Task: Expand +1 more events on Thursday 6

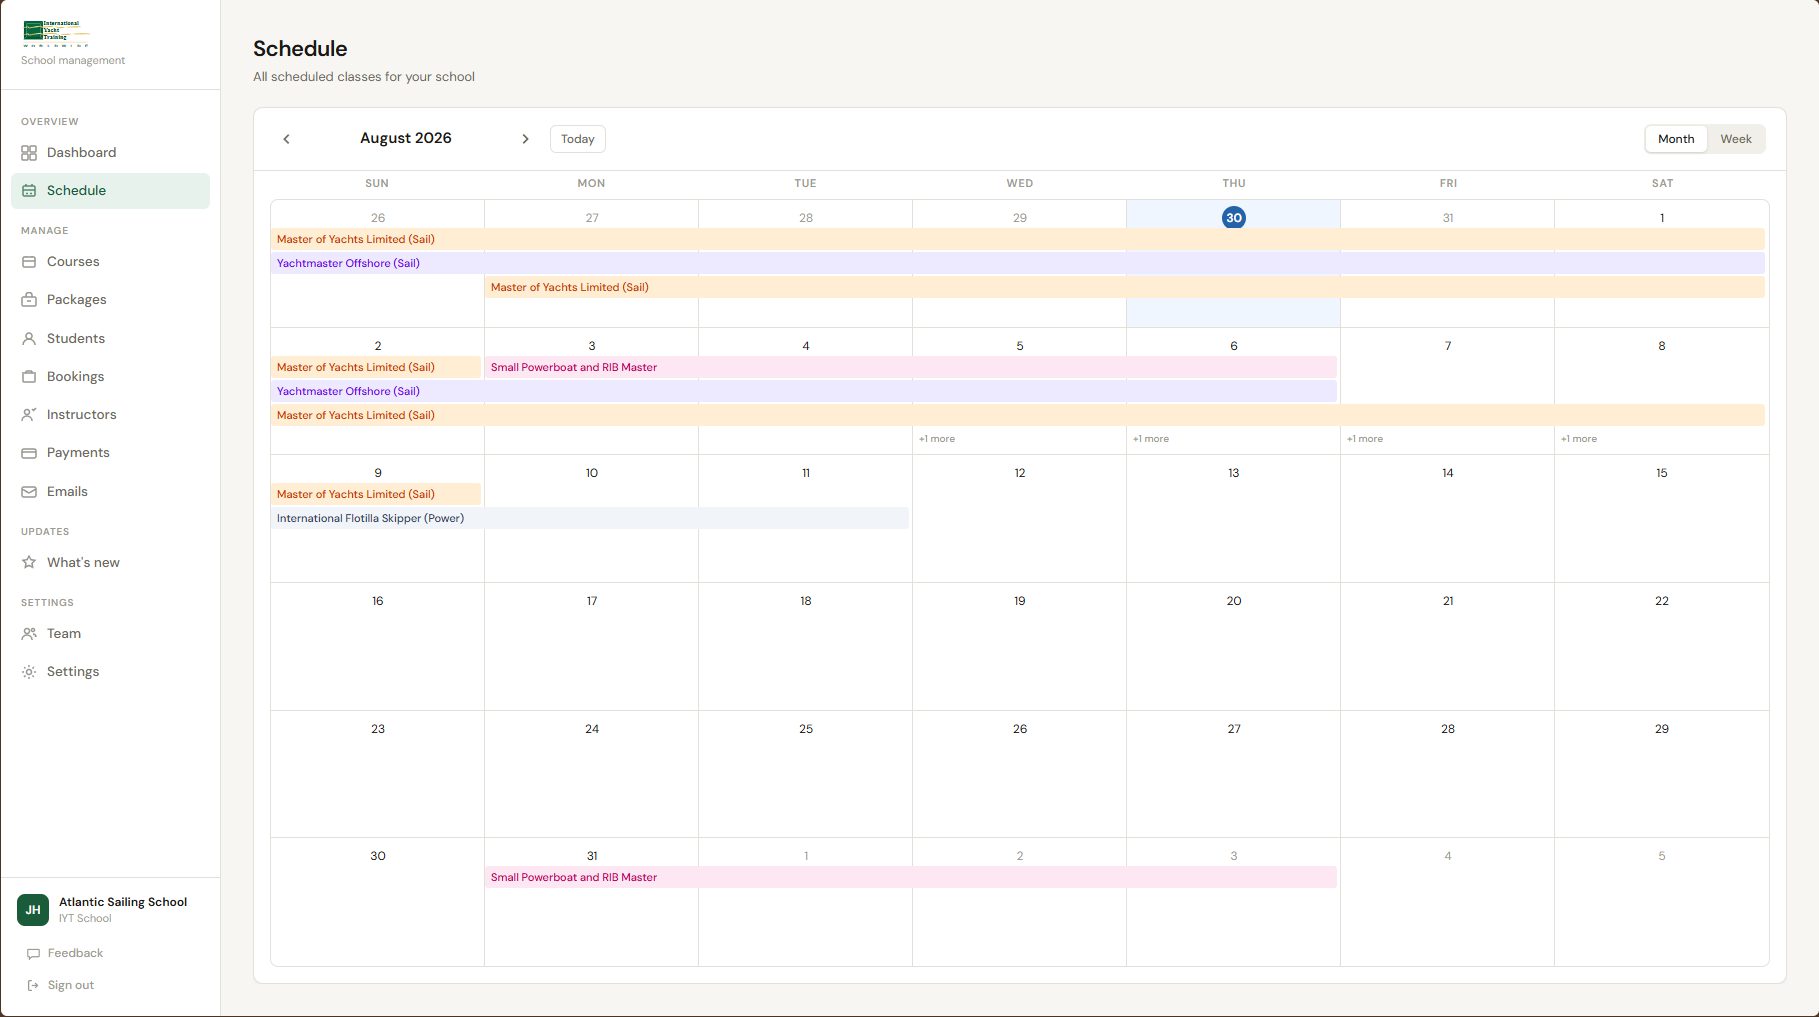Action: 1151,439
